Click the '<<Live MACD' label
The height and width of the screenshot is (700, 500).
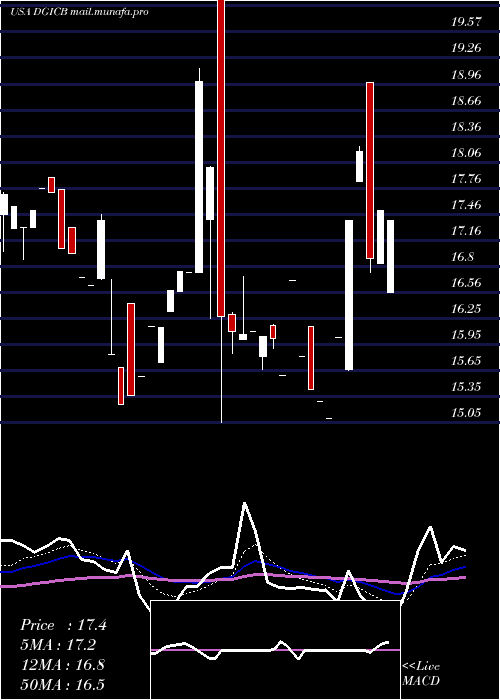pos(421,674)
